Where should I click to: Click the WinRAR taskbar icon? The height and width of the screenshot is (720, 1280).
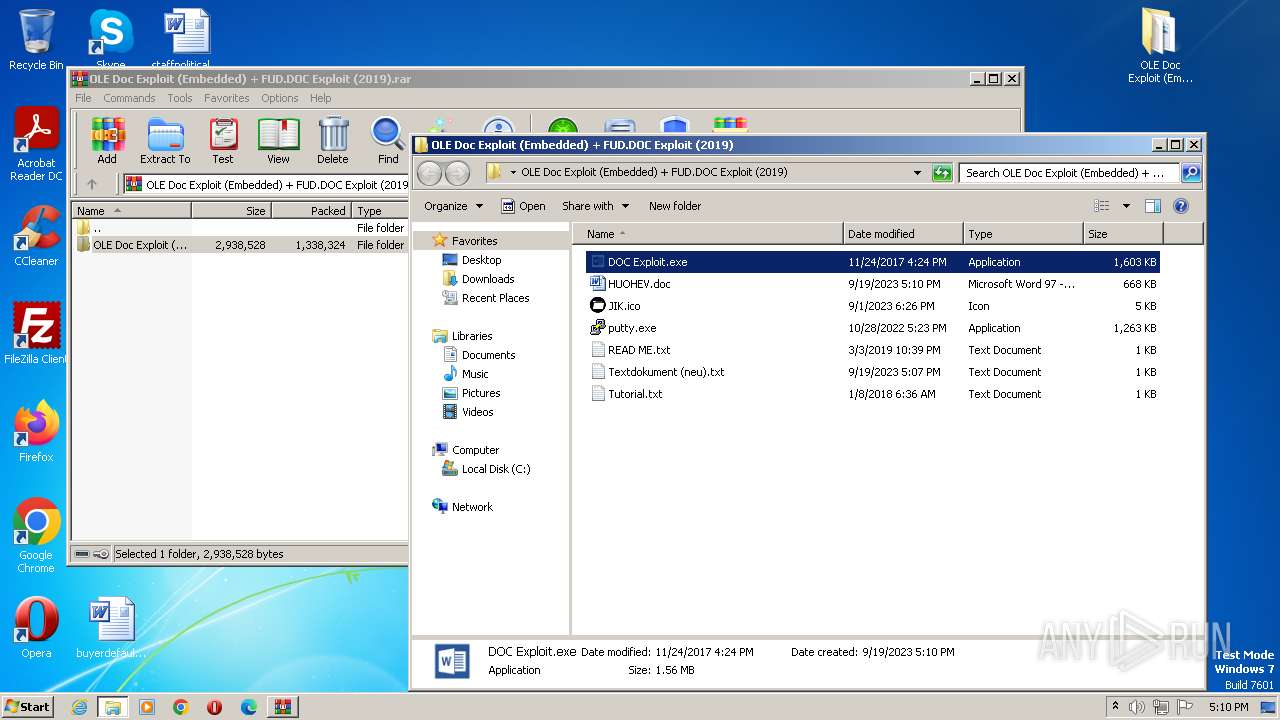[x=282, y=707]
